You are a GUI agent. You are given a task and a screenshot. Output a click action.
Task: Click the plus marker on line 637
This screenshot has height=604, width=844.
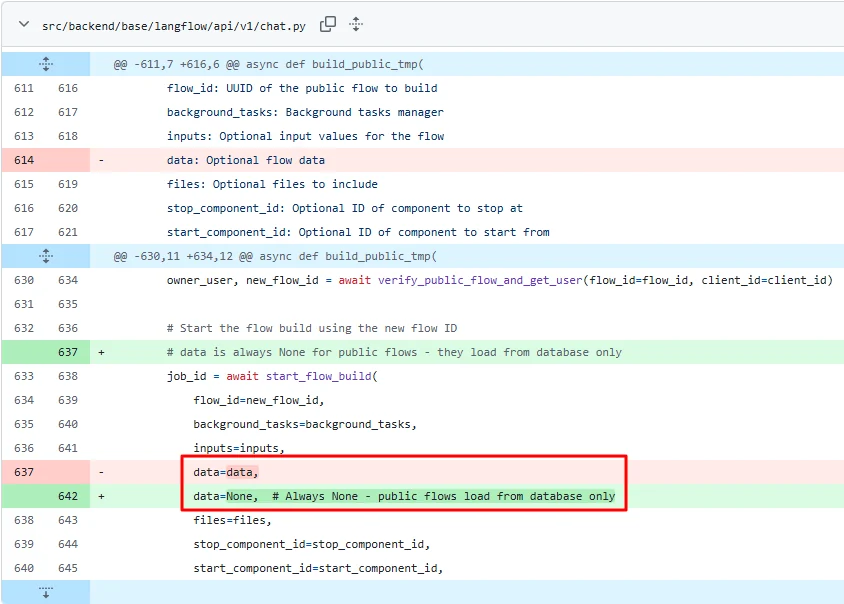[x=101, y=352]
